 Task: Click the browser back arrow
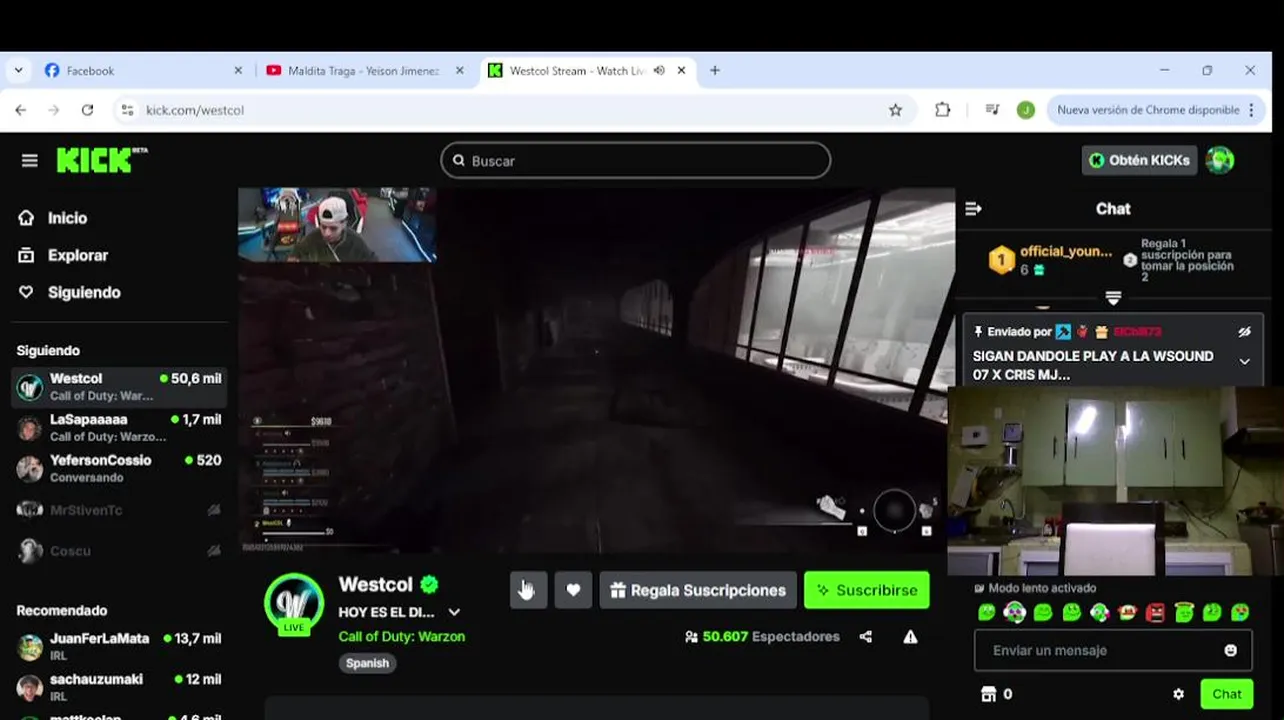coord(21,110)
